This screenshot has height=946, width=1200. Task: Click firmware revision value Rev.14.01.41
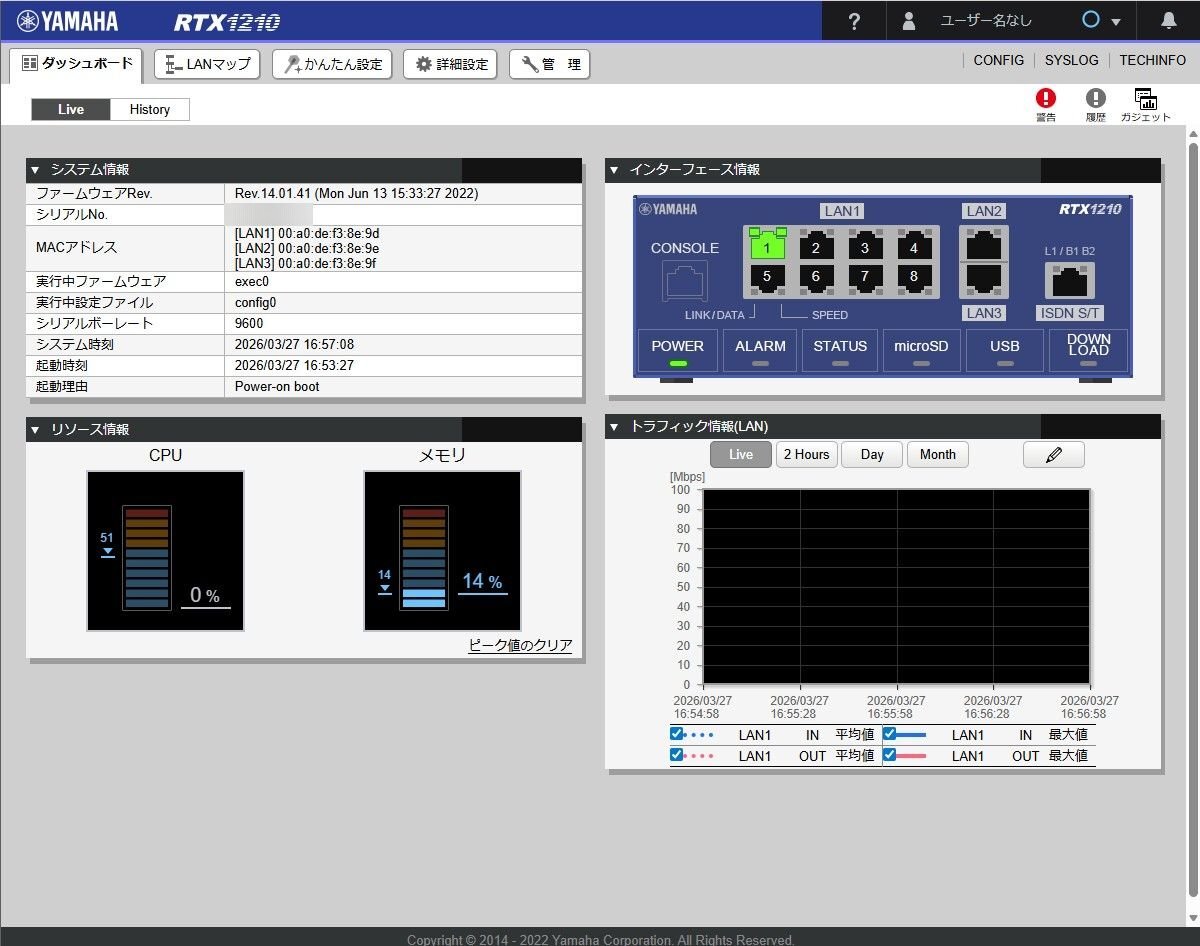point(357,193)
